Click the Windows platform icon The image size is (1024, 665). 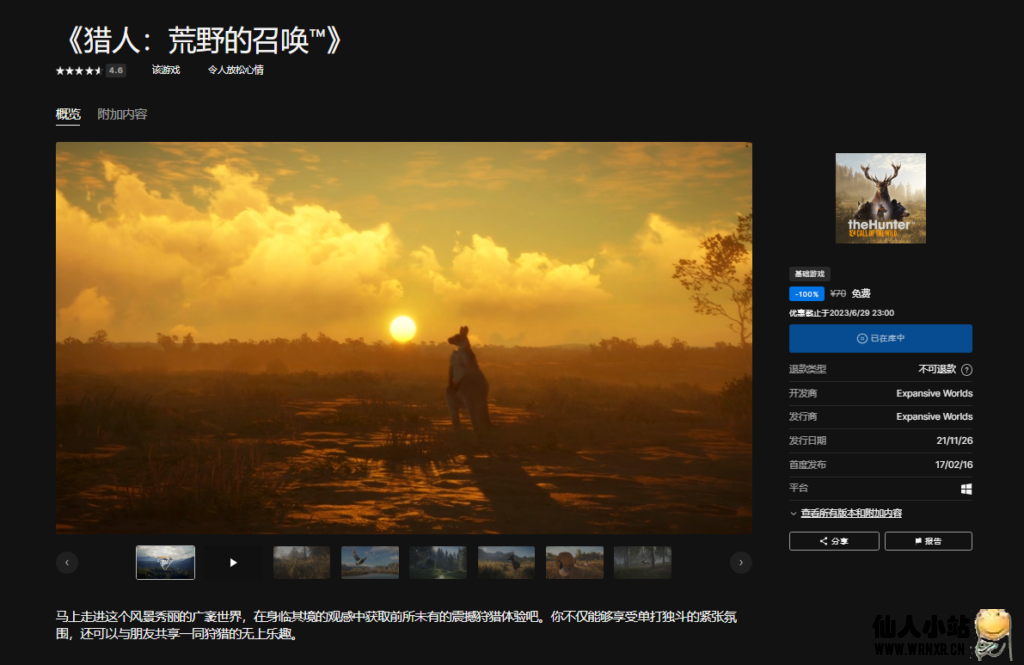pyautogui.click(x=967, y=489)
